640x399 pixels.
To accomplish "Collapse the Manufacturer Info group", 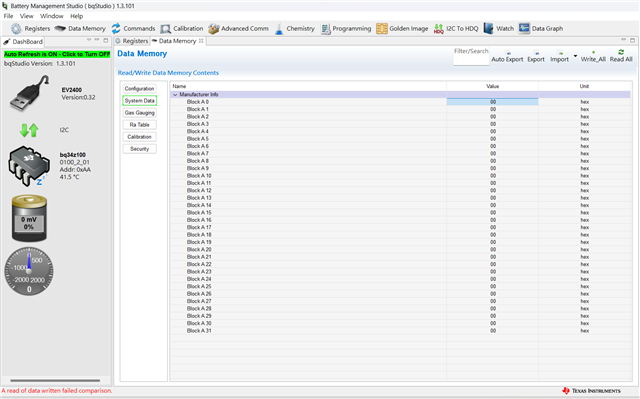I will pos(175,95).
